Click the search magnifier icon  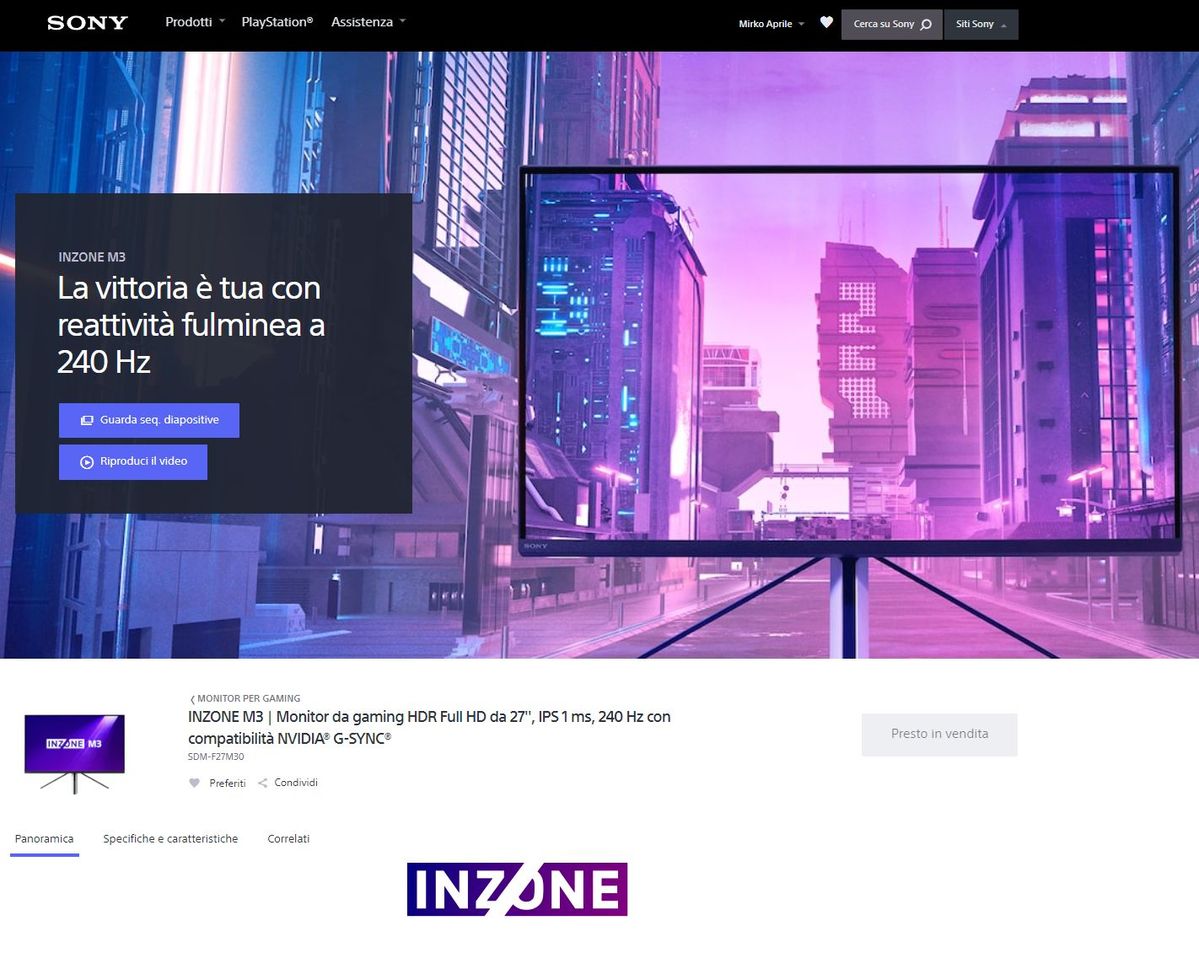point(926,24)
